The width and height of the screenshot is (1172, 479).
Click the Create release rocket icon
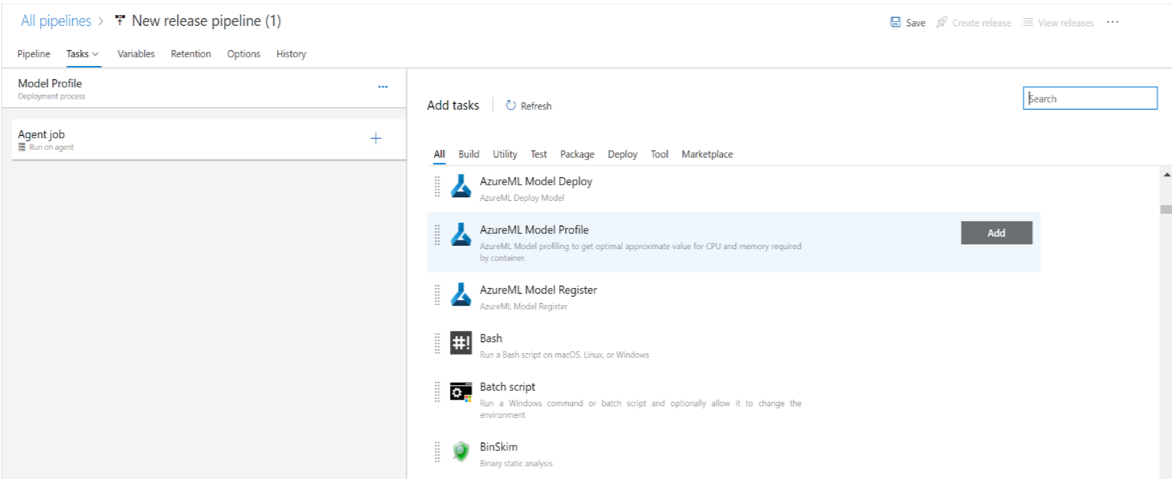point(942,23)
